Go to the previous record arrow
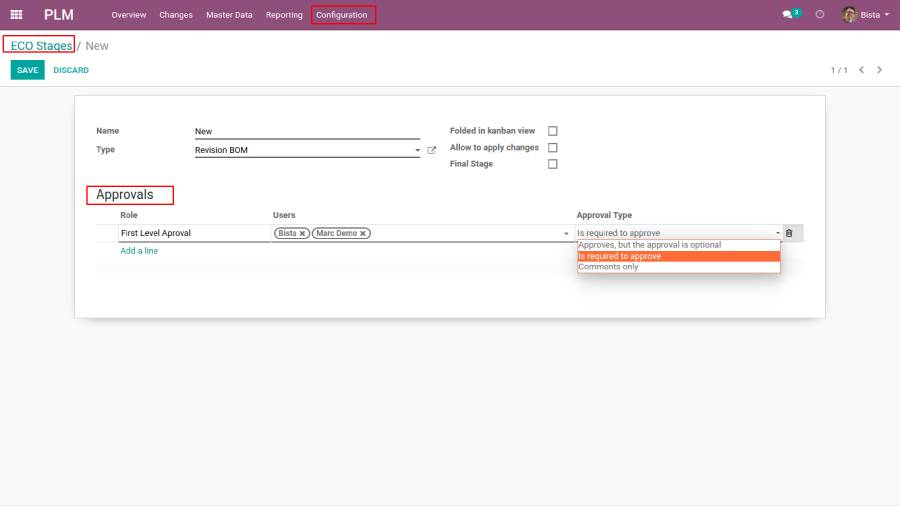900x506 pixels. (x=862, y=70)
